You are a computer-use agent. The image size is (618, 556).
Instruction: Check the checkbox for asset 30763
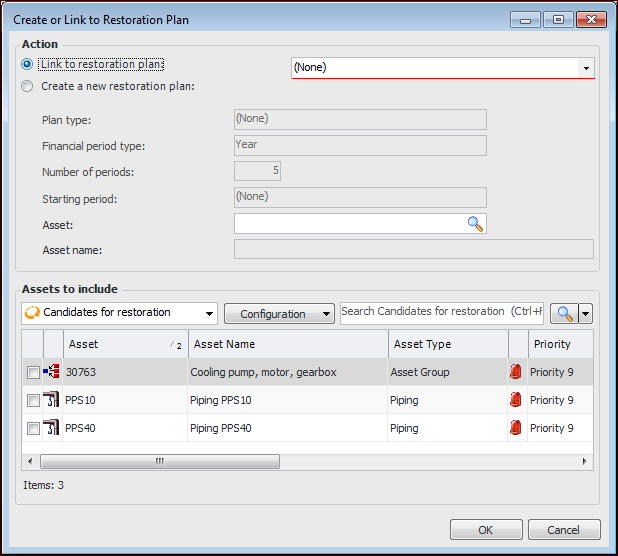(33, 372)
